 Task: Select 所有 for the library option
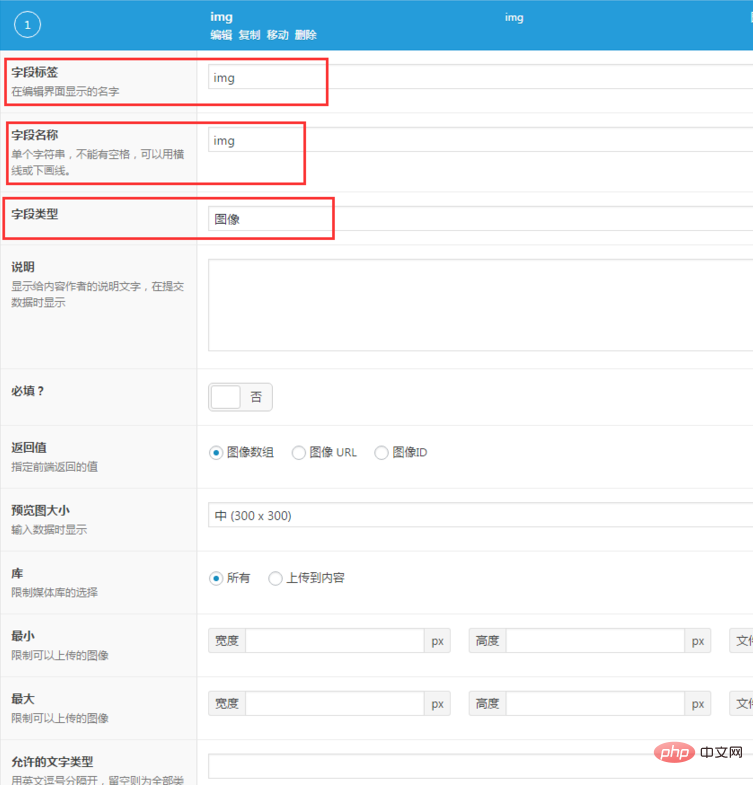(216, 578)
